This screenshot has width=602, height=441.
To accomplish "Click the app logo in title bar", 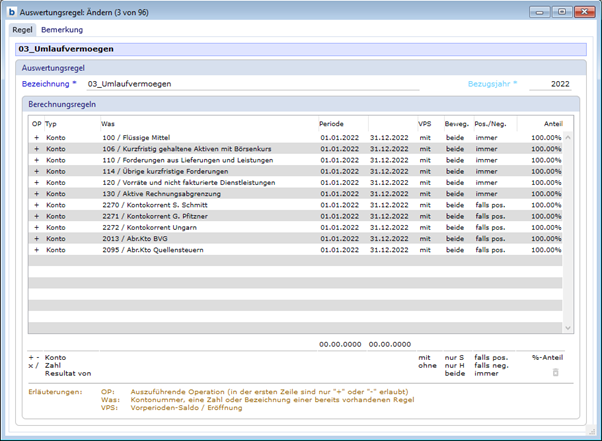I will (x=11, y=12).
